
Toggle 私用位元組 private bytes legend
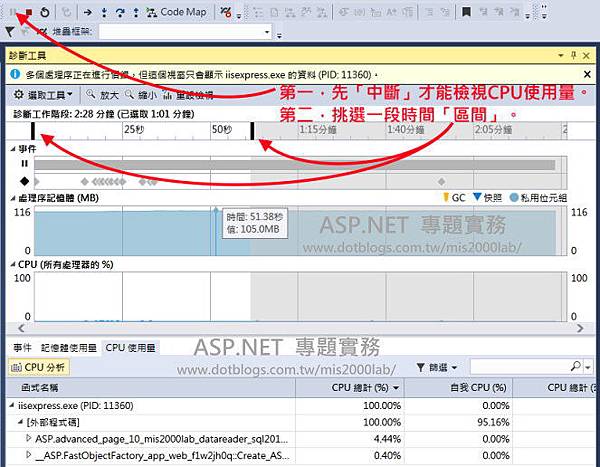(x=538, y=198)
